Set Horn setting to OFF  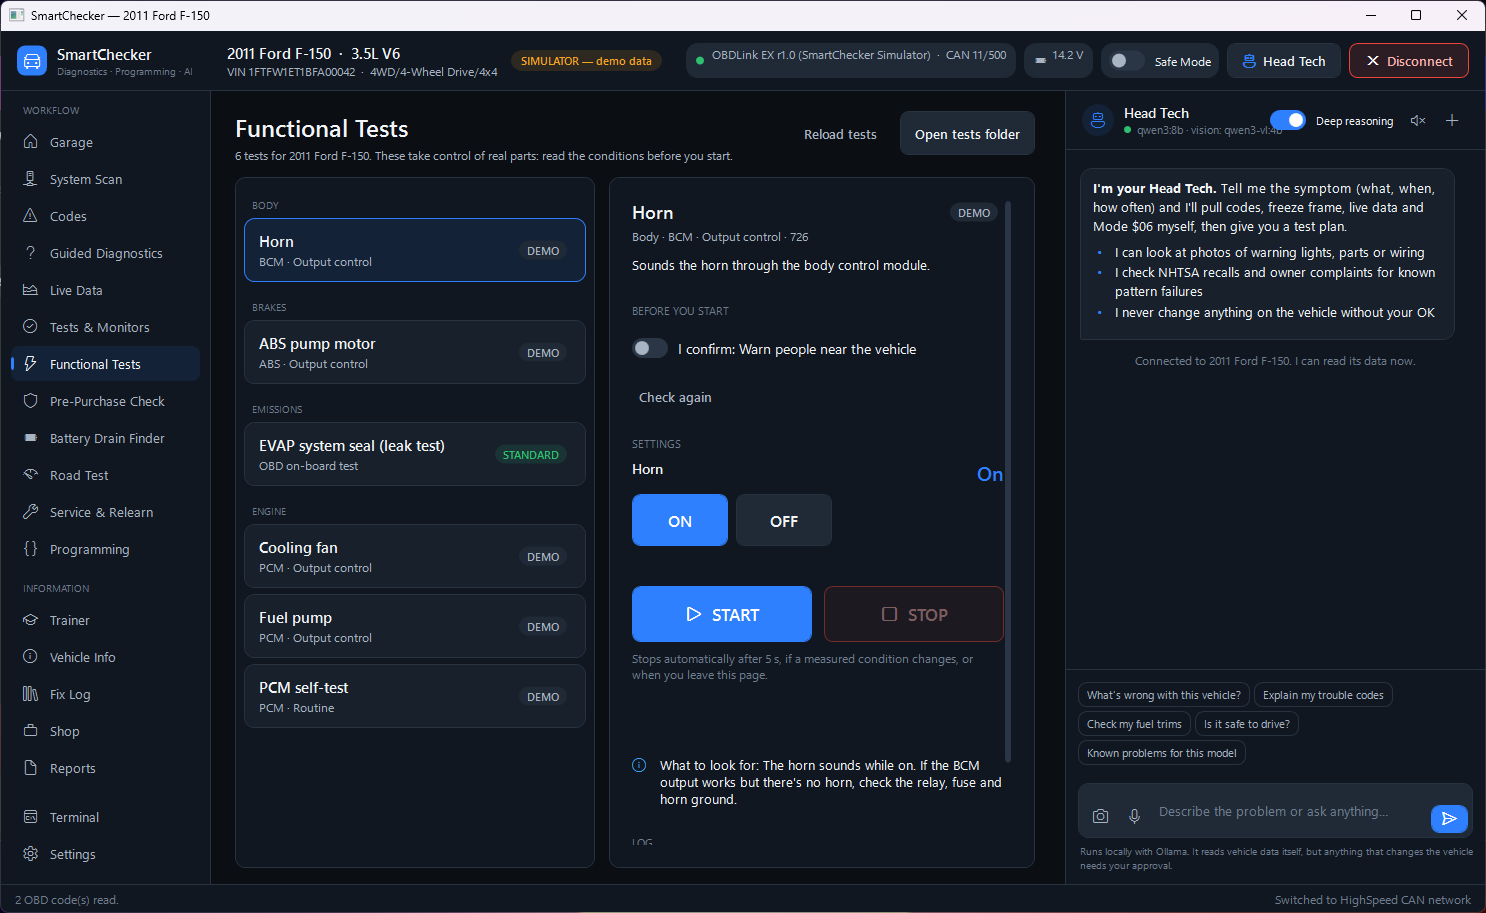pyautogui.click(x=784, y=520)
